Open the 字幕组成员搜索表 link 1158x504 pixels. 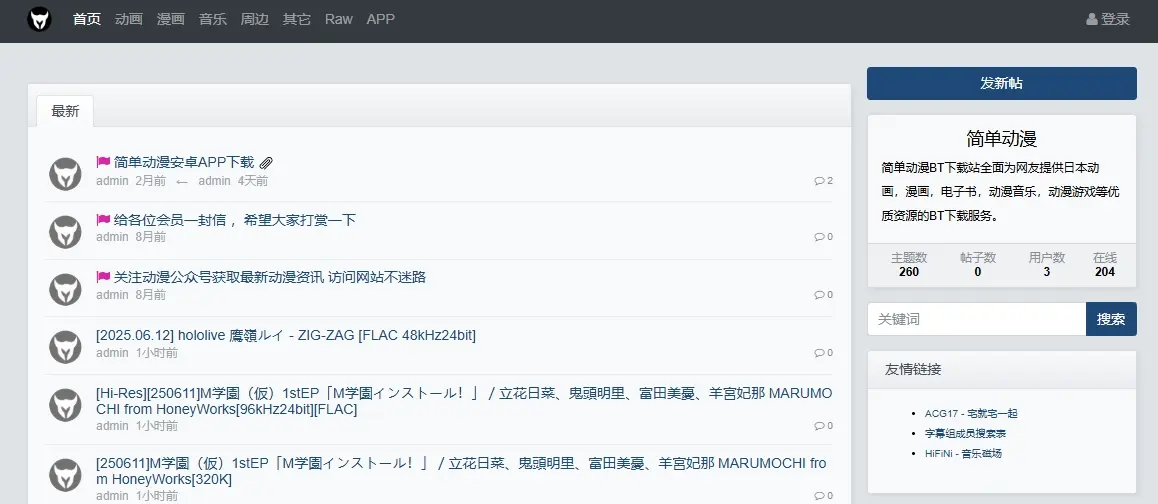point(965,433)
